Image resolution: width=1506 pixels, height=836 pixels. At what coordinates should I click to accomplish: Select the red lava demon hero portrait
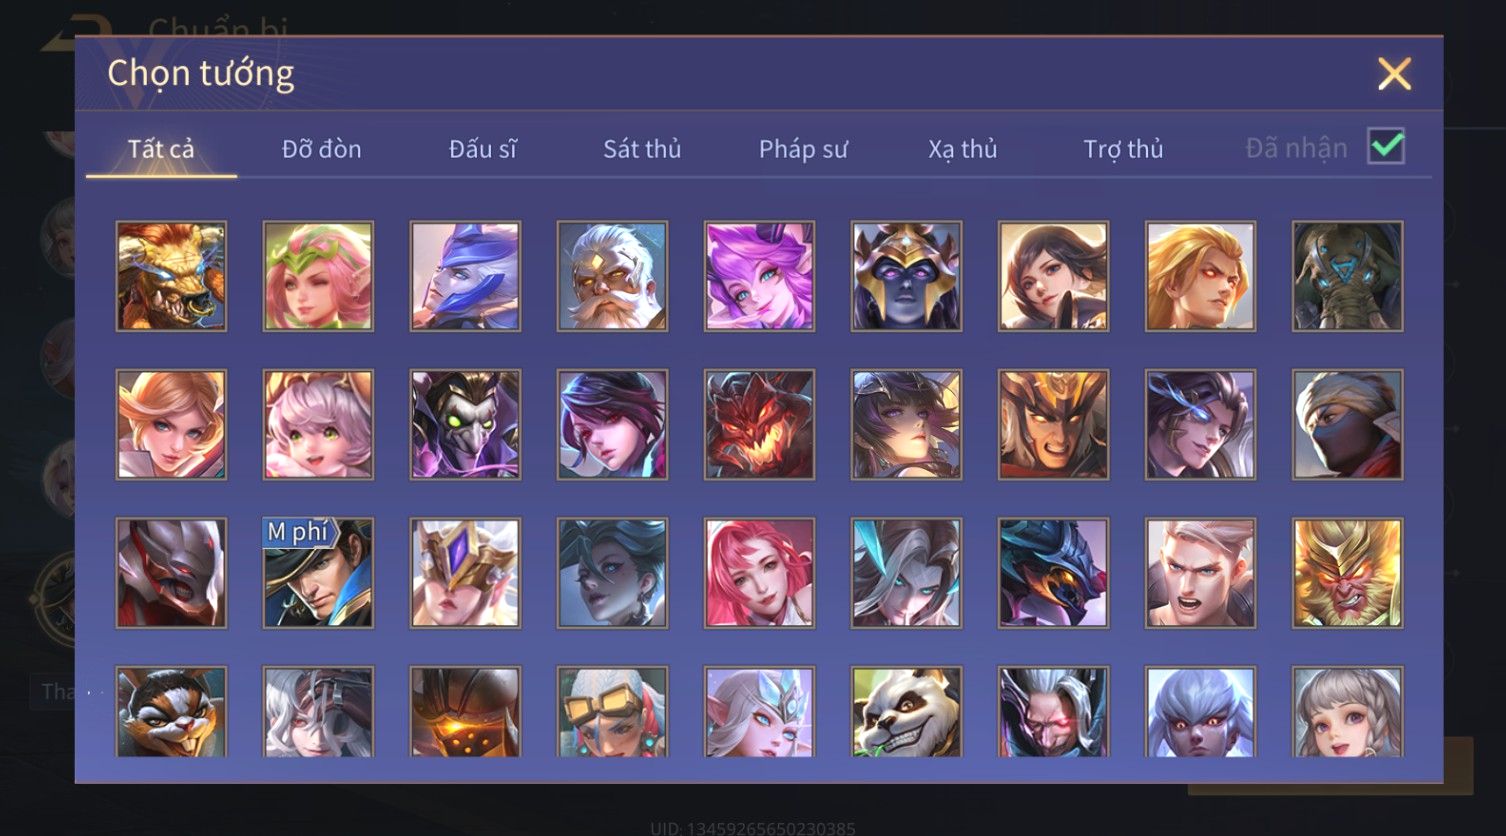759,424
